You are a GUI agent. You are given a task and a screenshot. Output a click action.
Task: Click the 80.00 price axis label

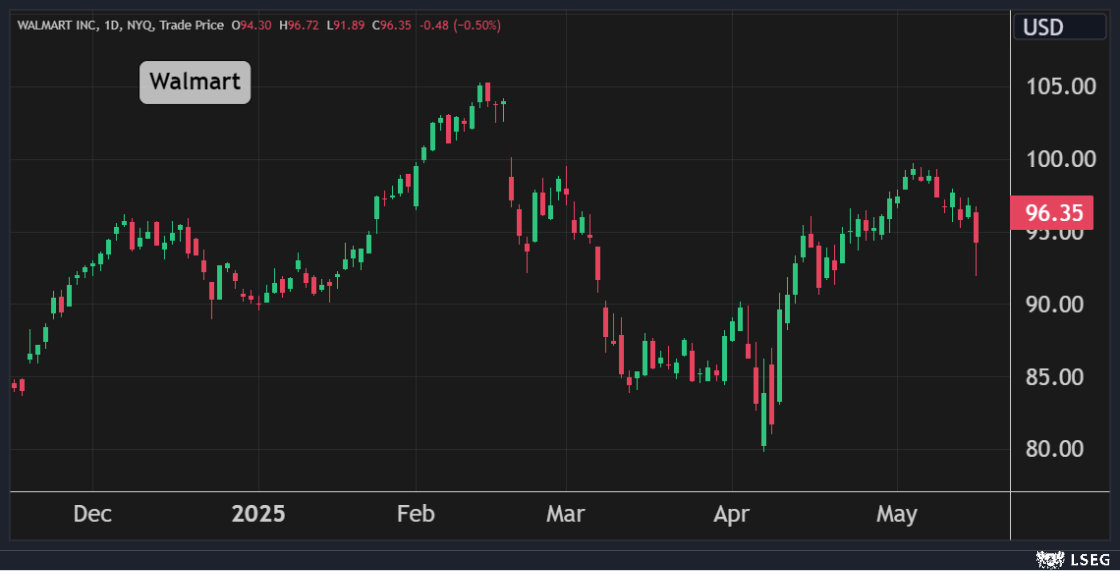pos(1061,449)
